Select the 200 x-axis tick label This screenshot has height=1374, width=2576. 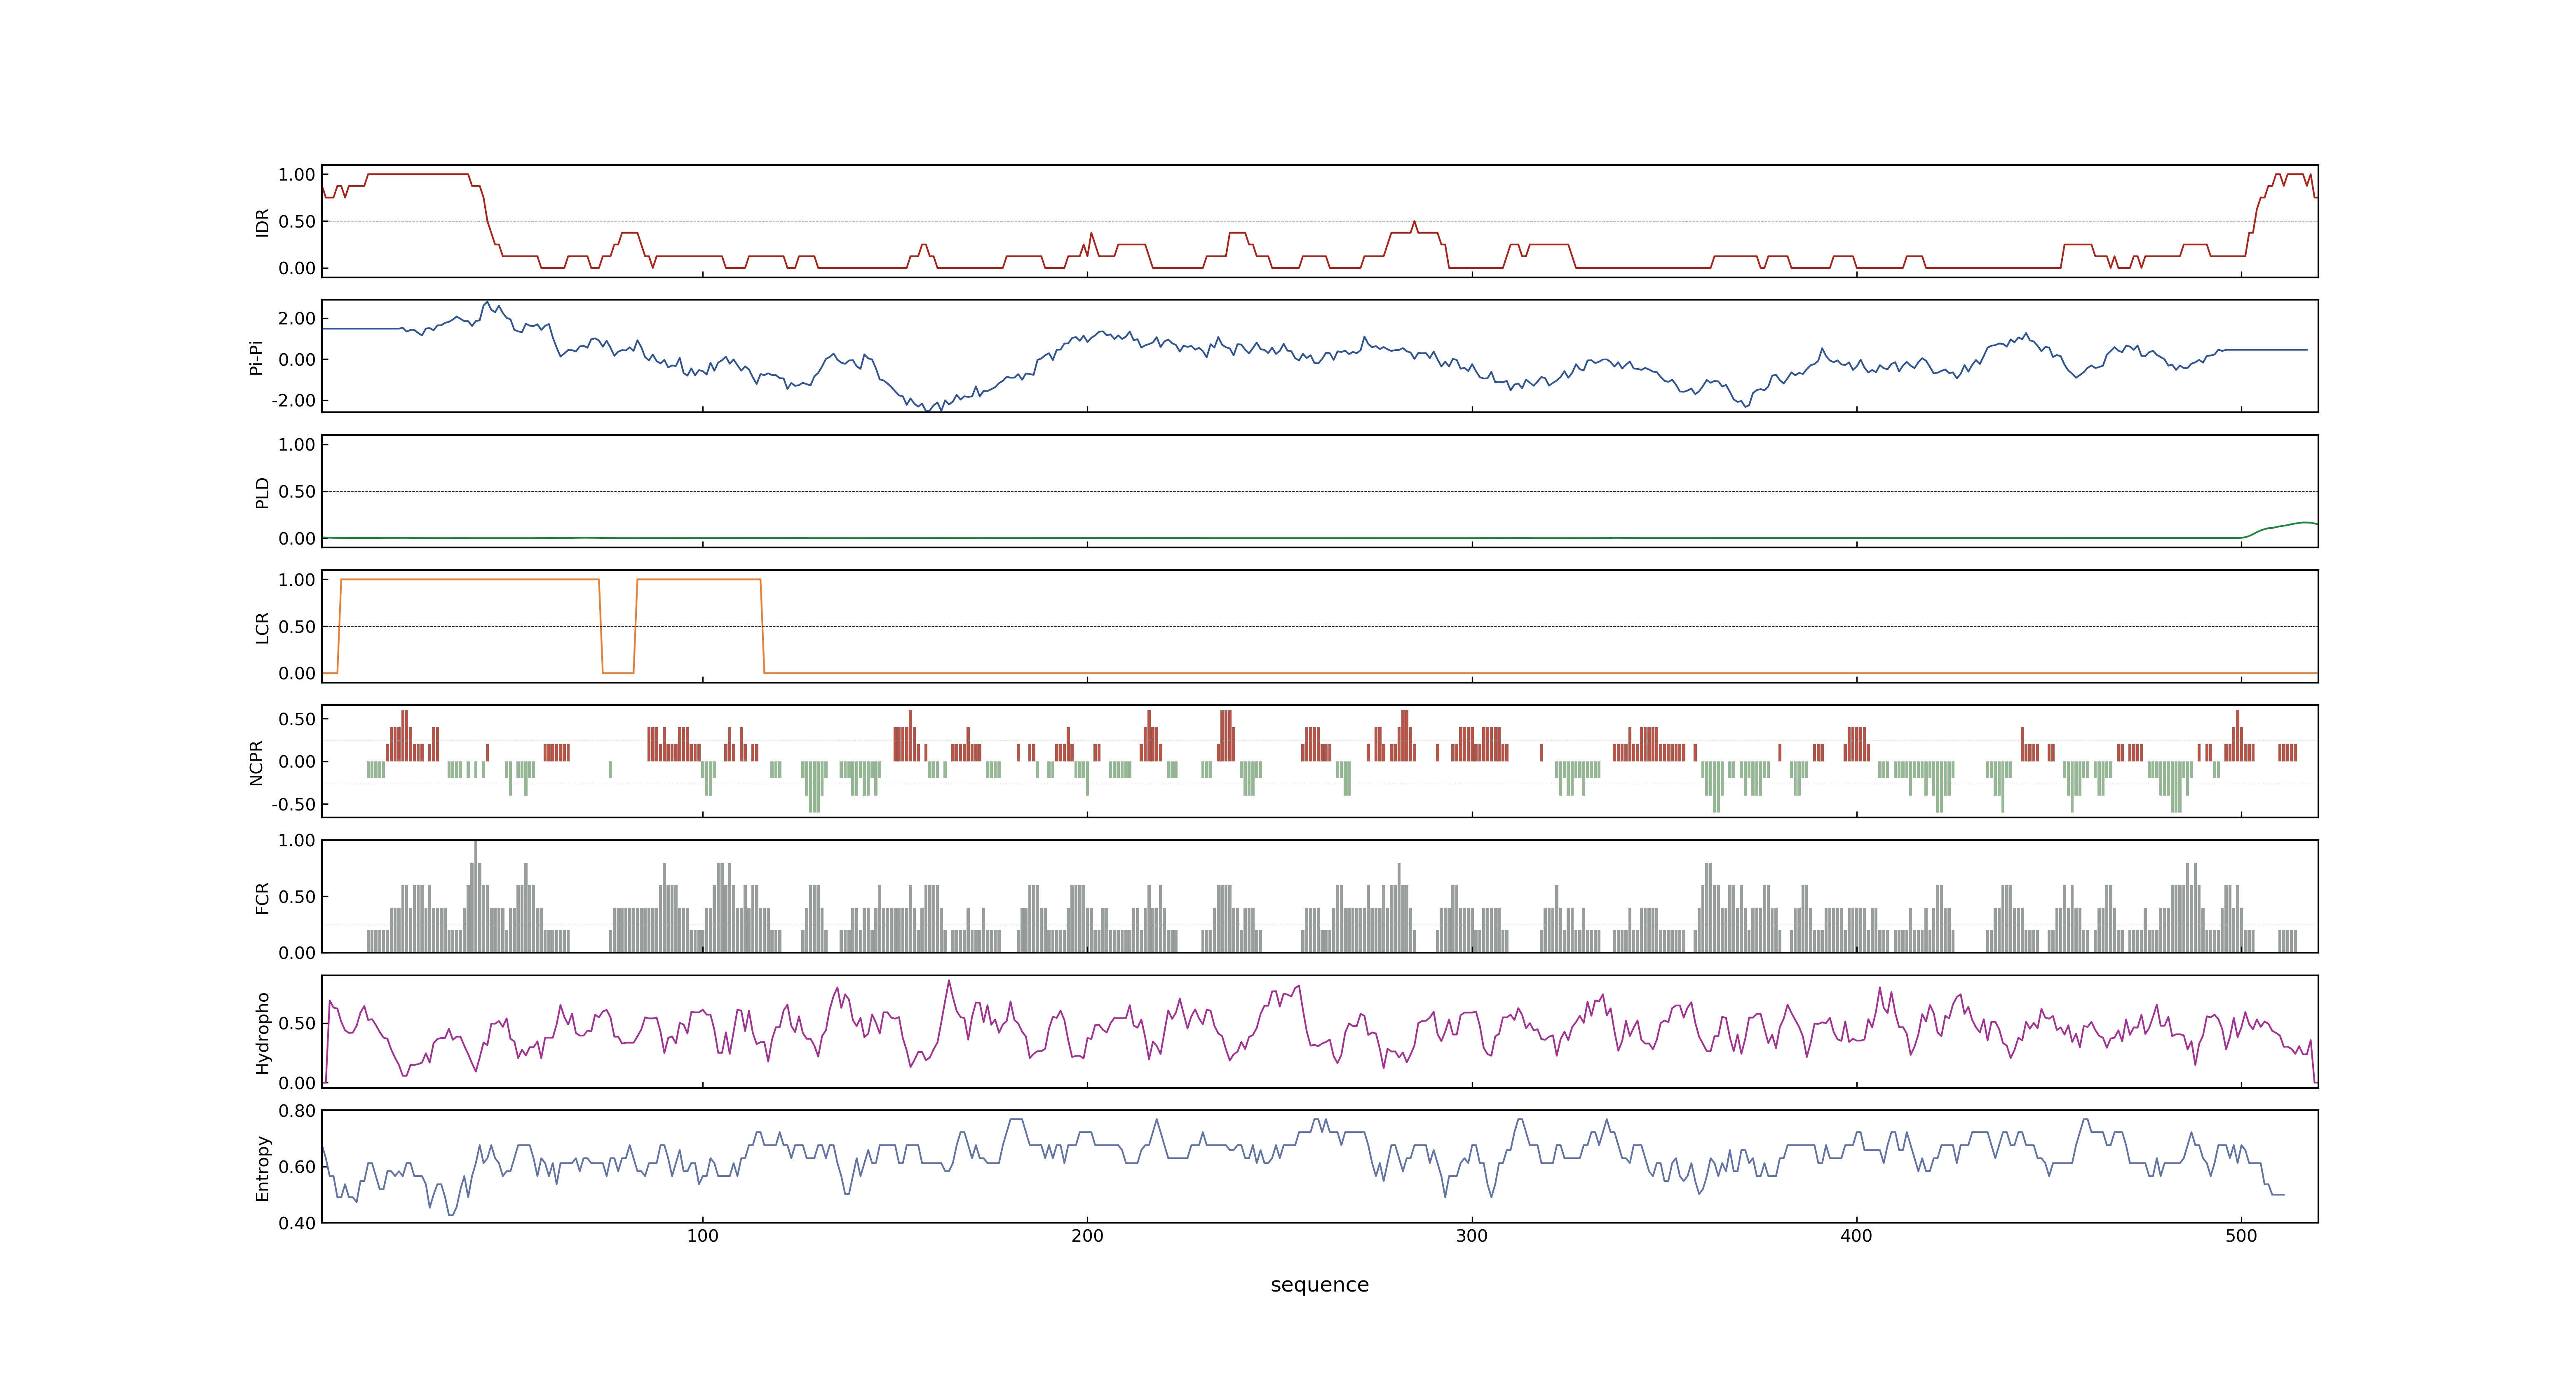click(x=1087, y=1236)
